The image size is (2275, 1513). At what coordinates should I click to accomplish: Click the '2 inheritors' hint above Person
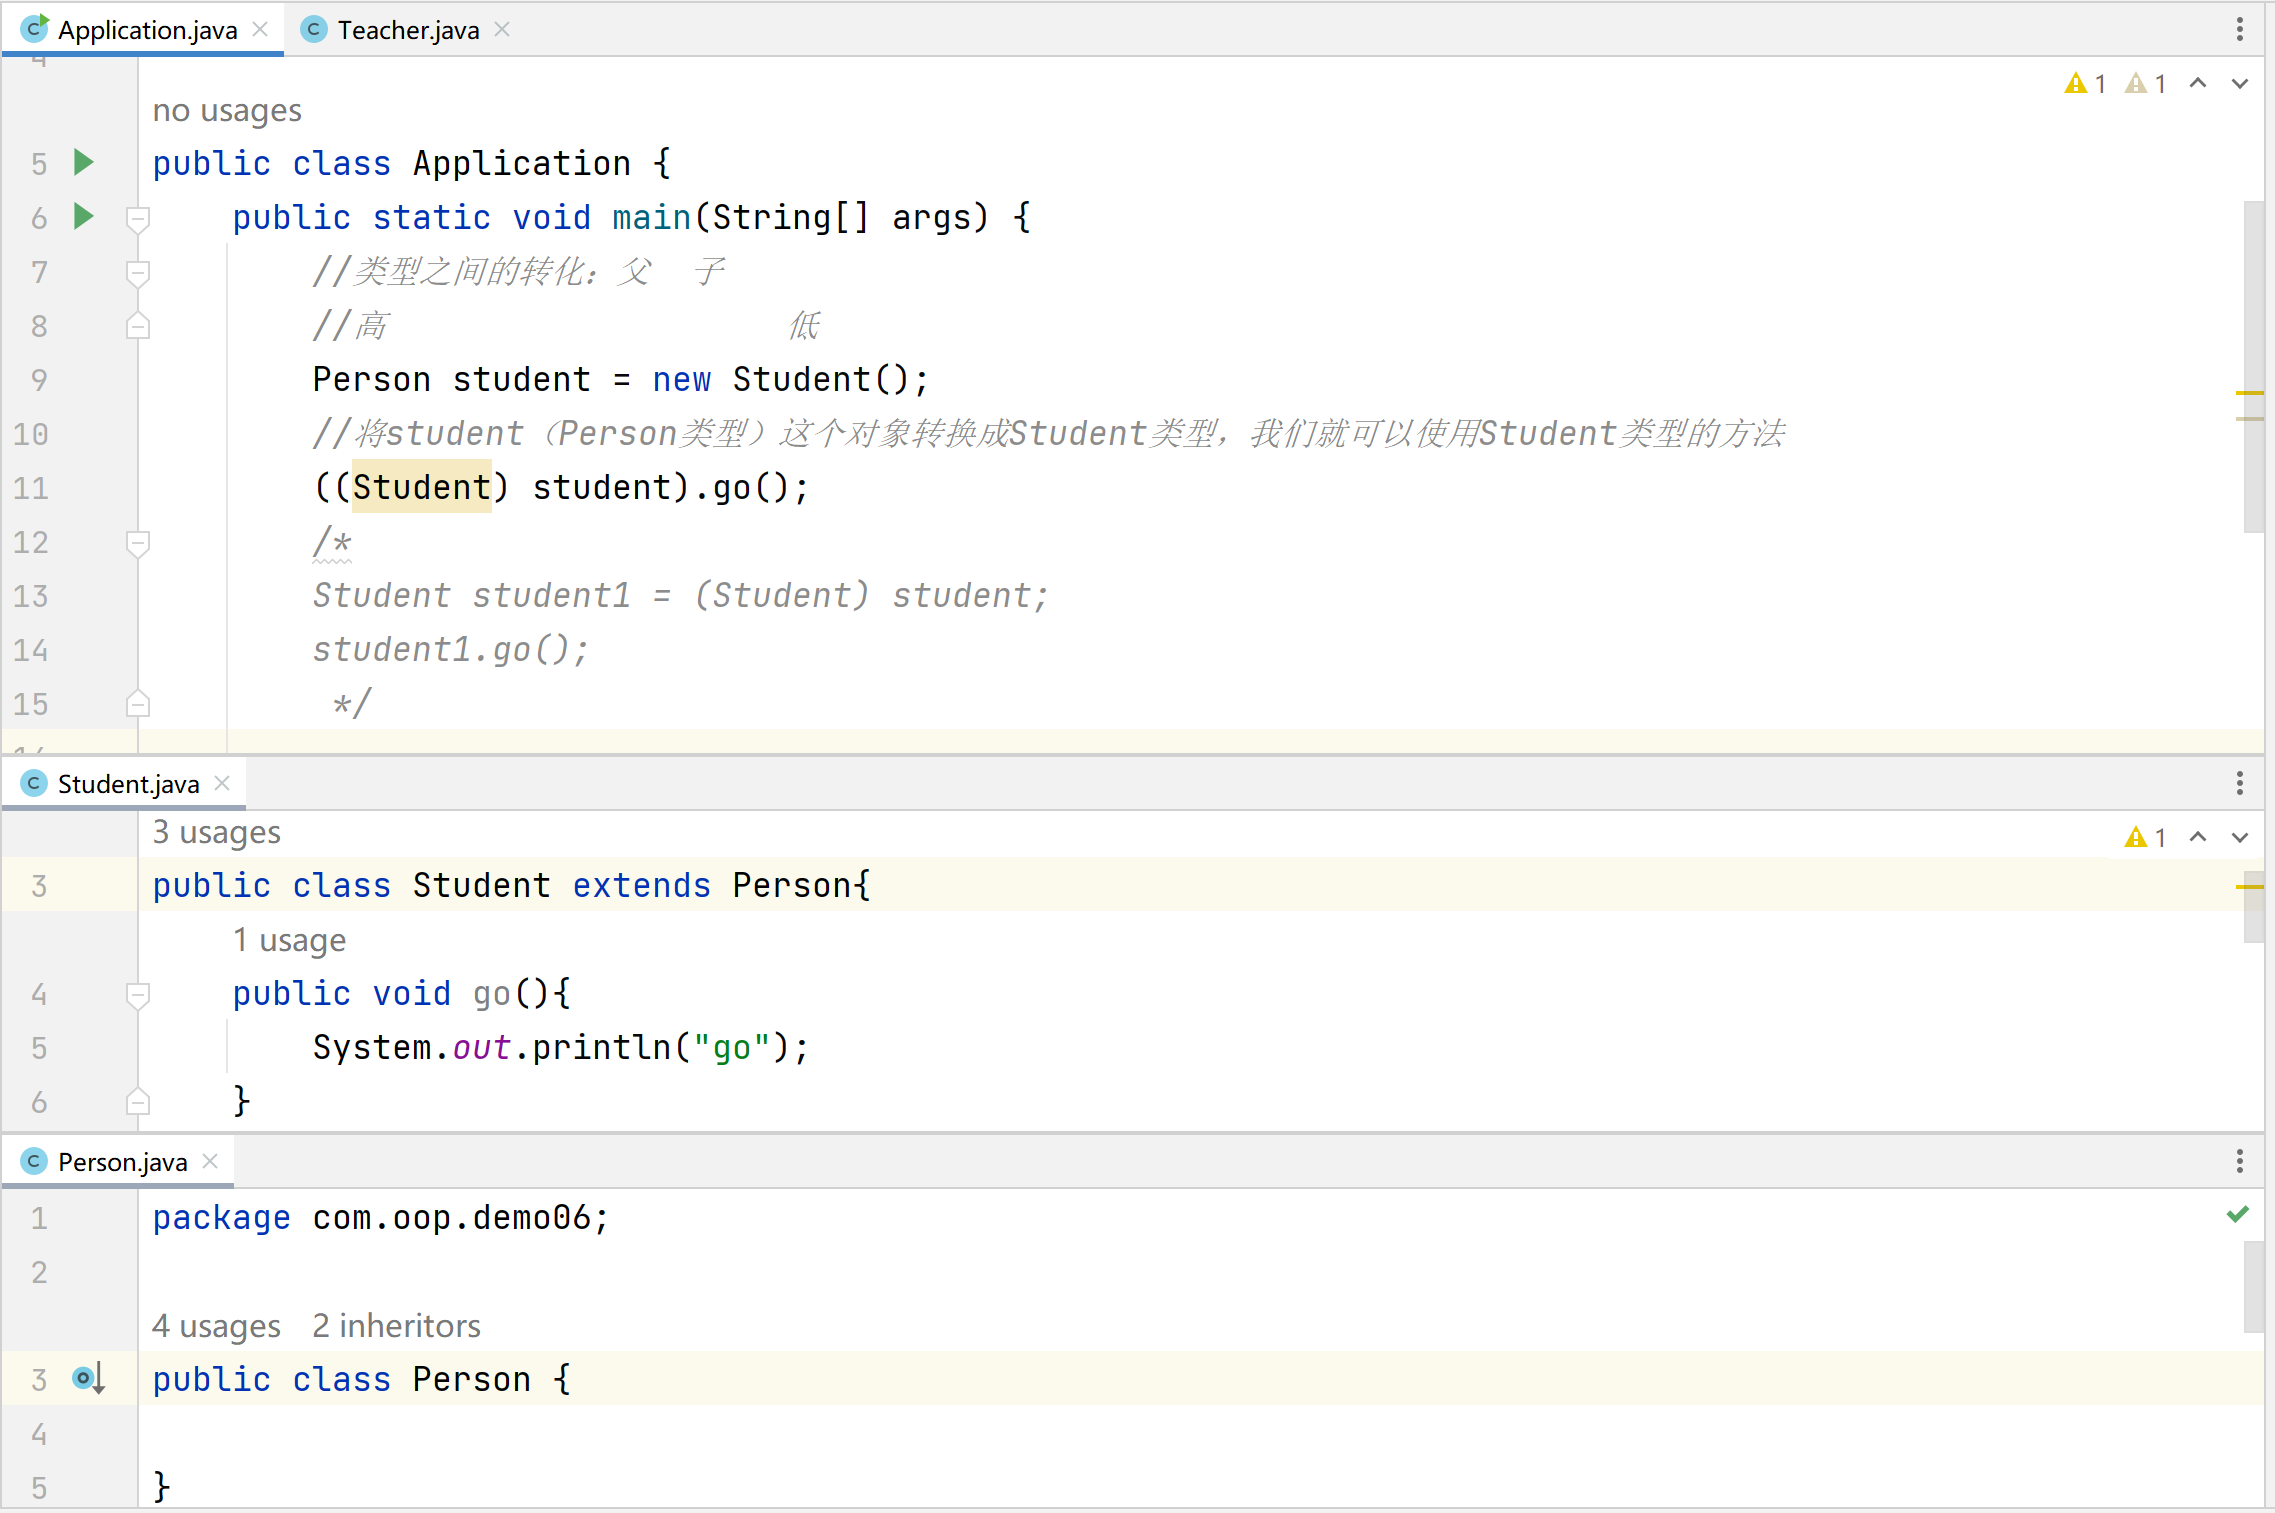396,1325
